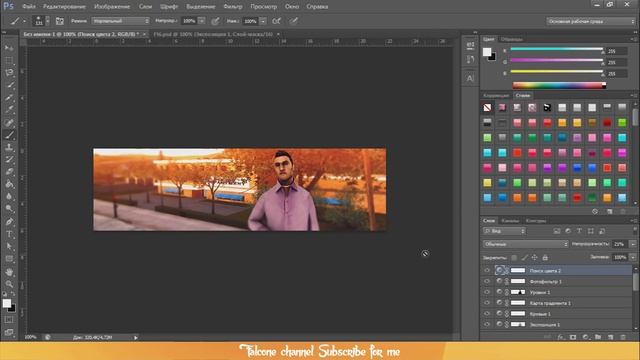Viewport: 640px width, 360px height.
Task: Select the Zoom magnifier tool
Action: tap(9, 284)
